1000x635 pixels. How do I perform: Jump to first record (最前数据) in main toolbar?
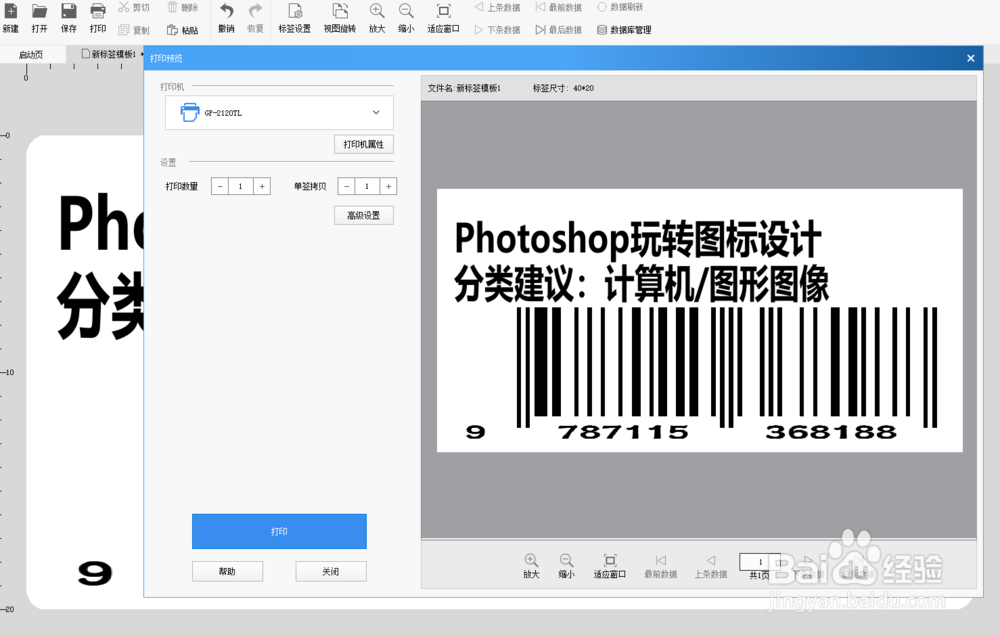(x=558, y=8)
